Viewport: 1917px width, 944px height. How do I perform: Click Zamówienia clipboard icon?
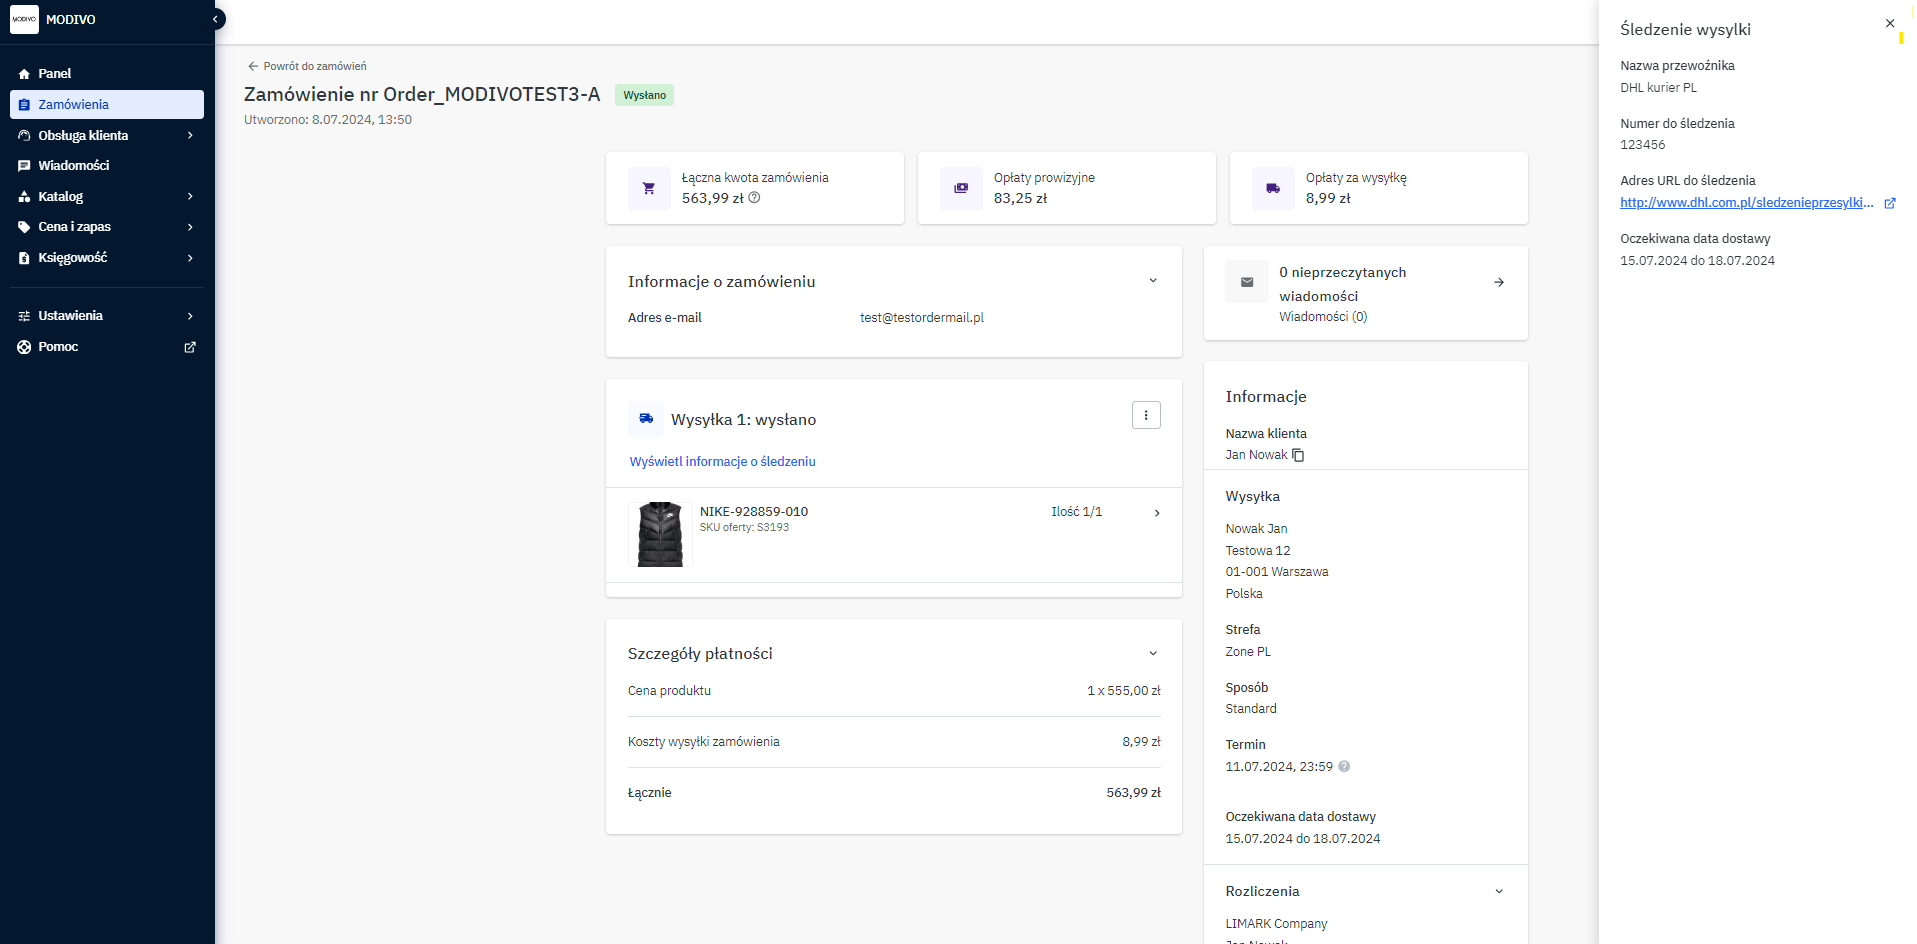click(24, 104)
